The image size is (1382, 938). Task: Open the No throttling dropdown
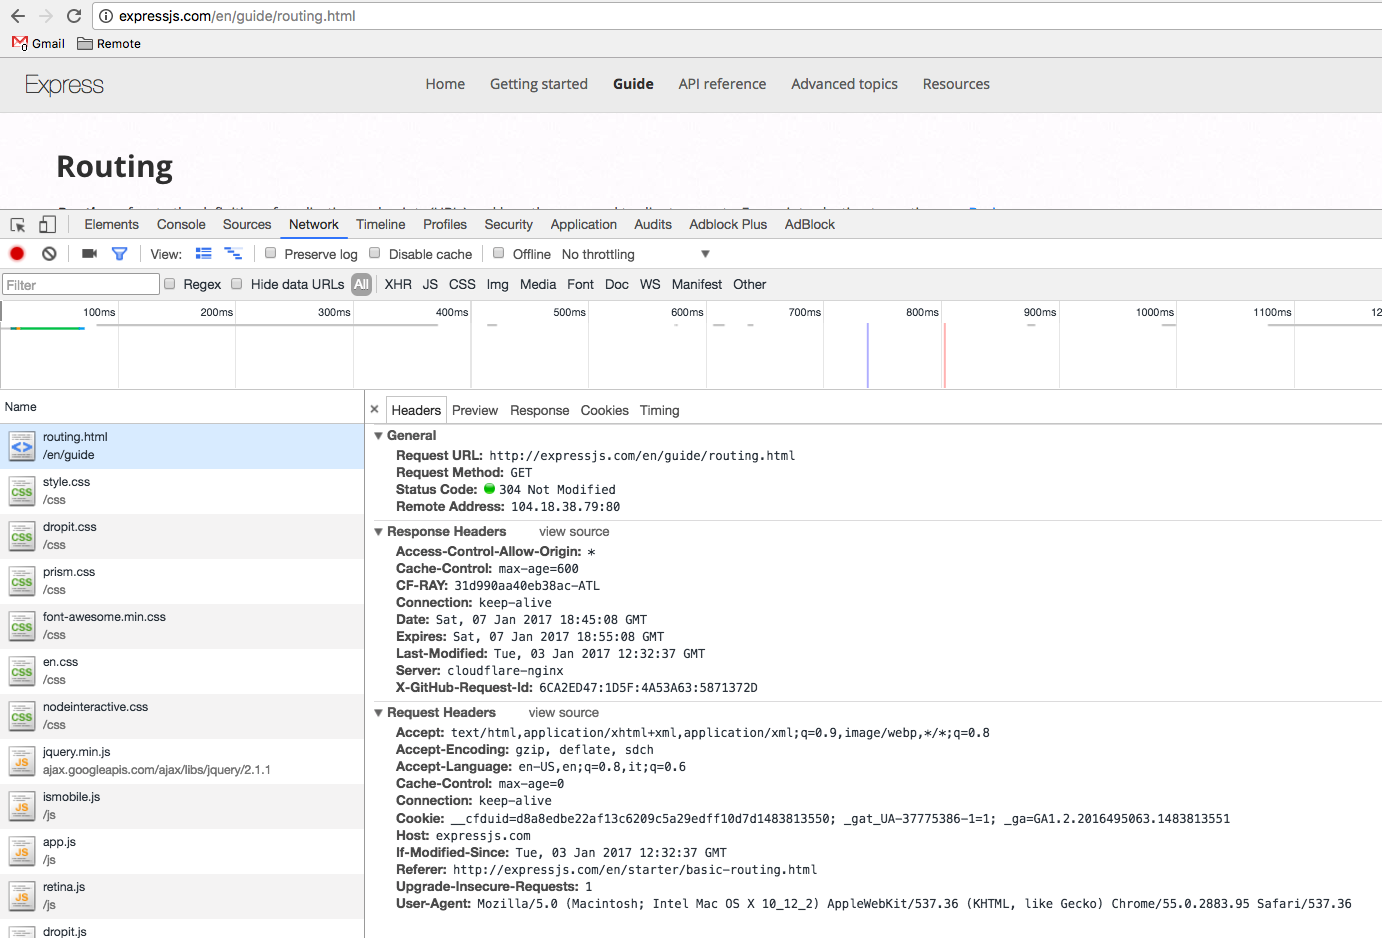click(636, 254)
